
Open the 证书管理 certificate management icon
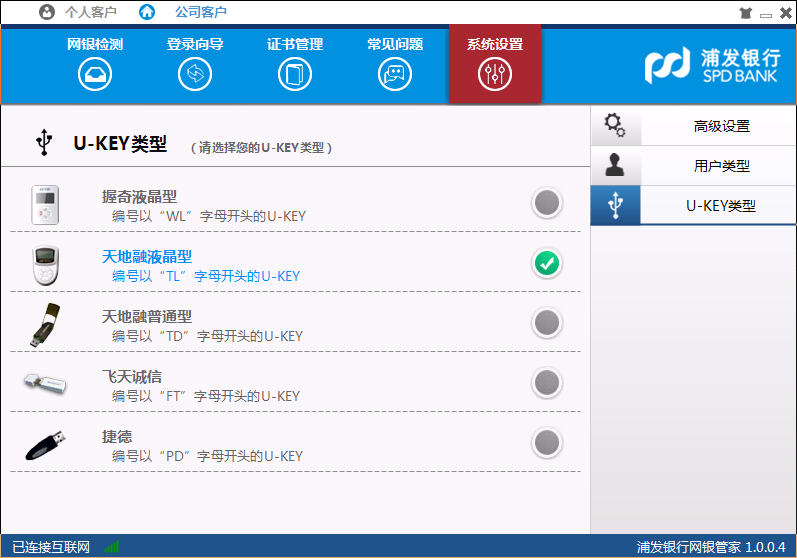click(295, 74)
